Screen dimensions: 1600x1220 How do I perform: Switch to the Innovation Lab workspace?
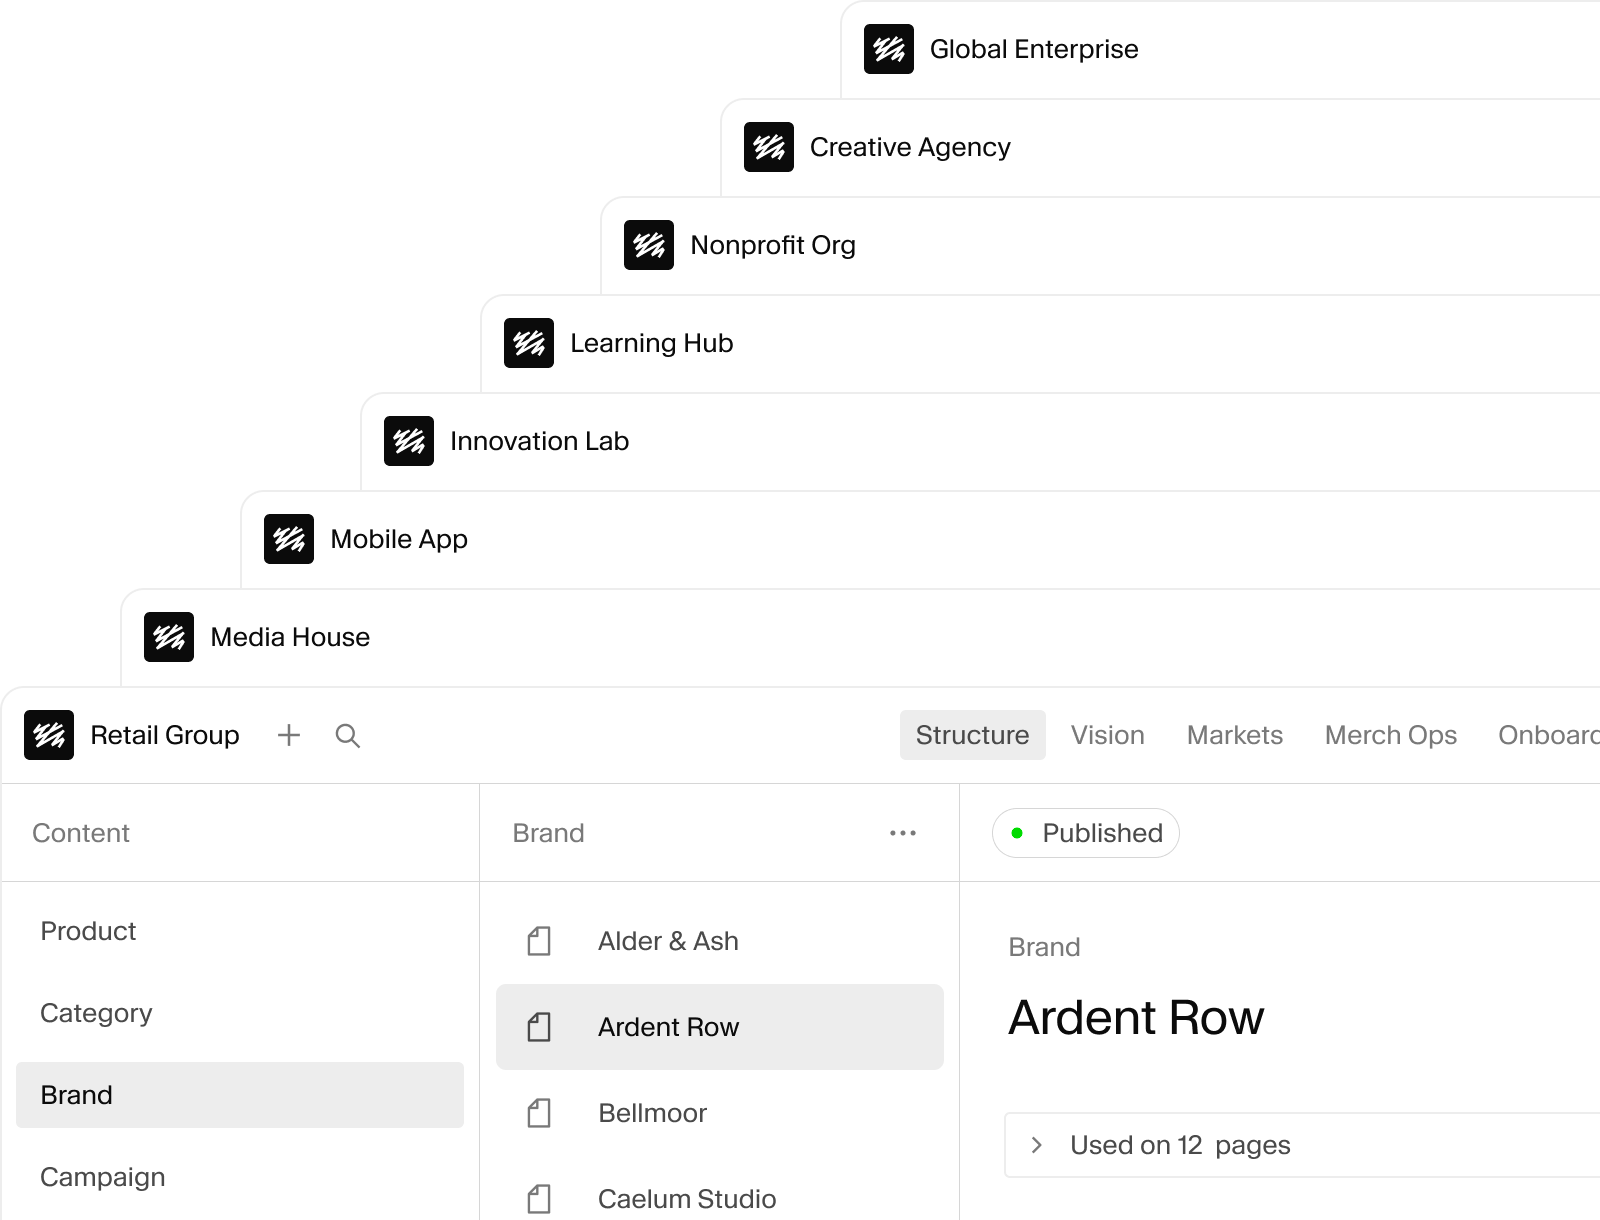tap(540, 441)
